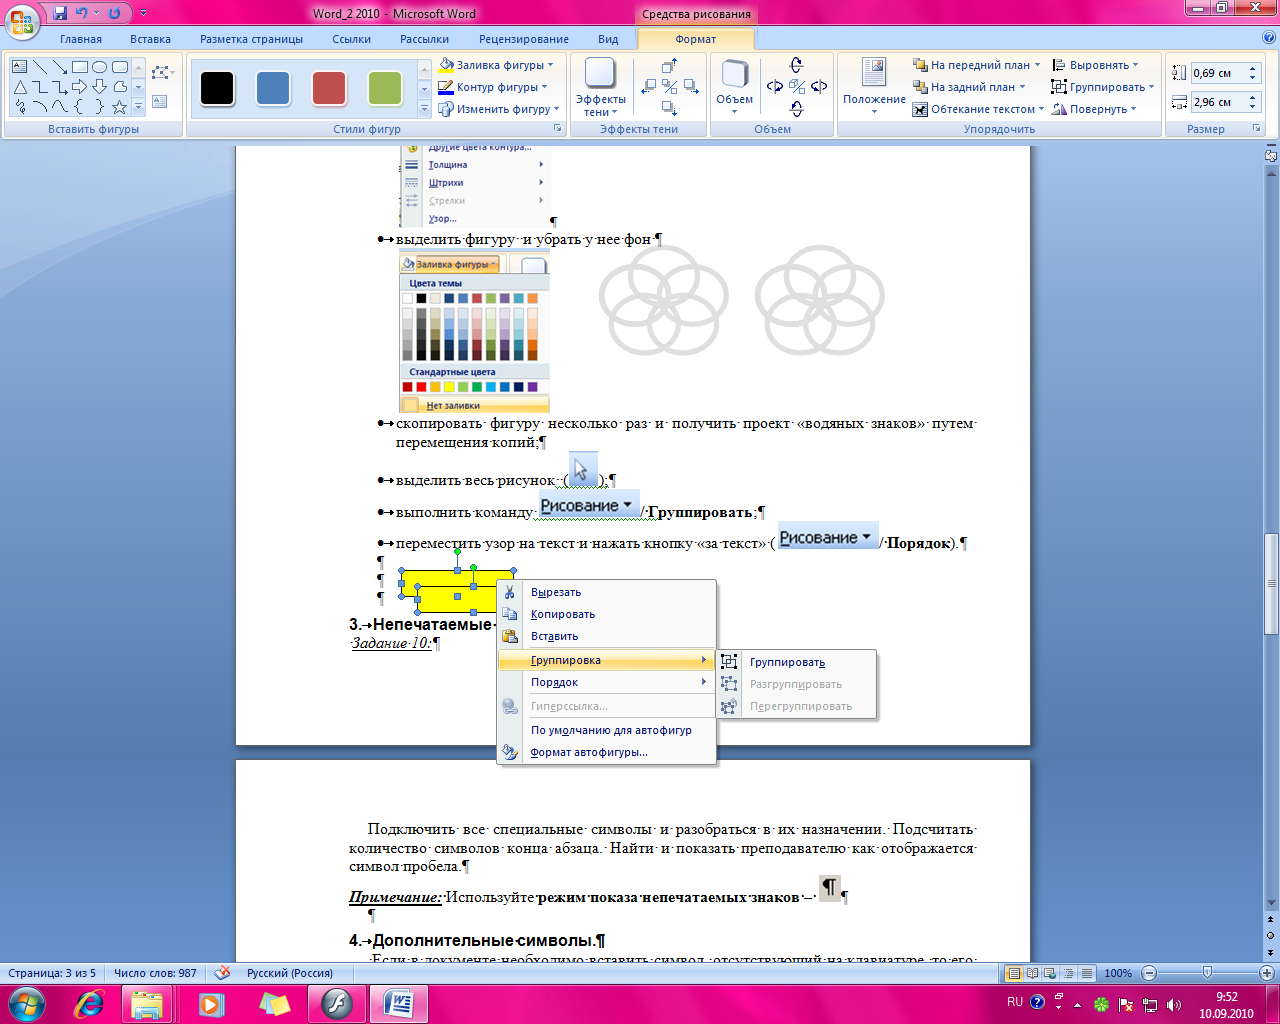Click the 100% zoom level button

point(1118,973)
